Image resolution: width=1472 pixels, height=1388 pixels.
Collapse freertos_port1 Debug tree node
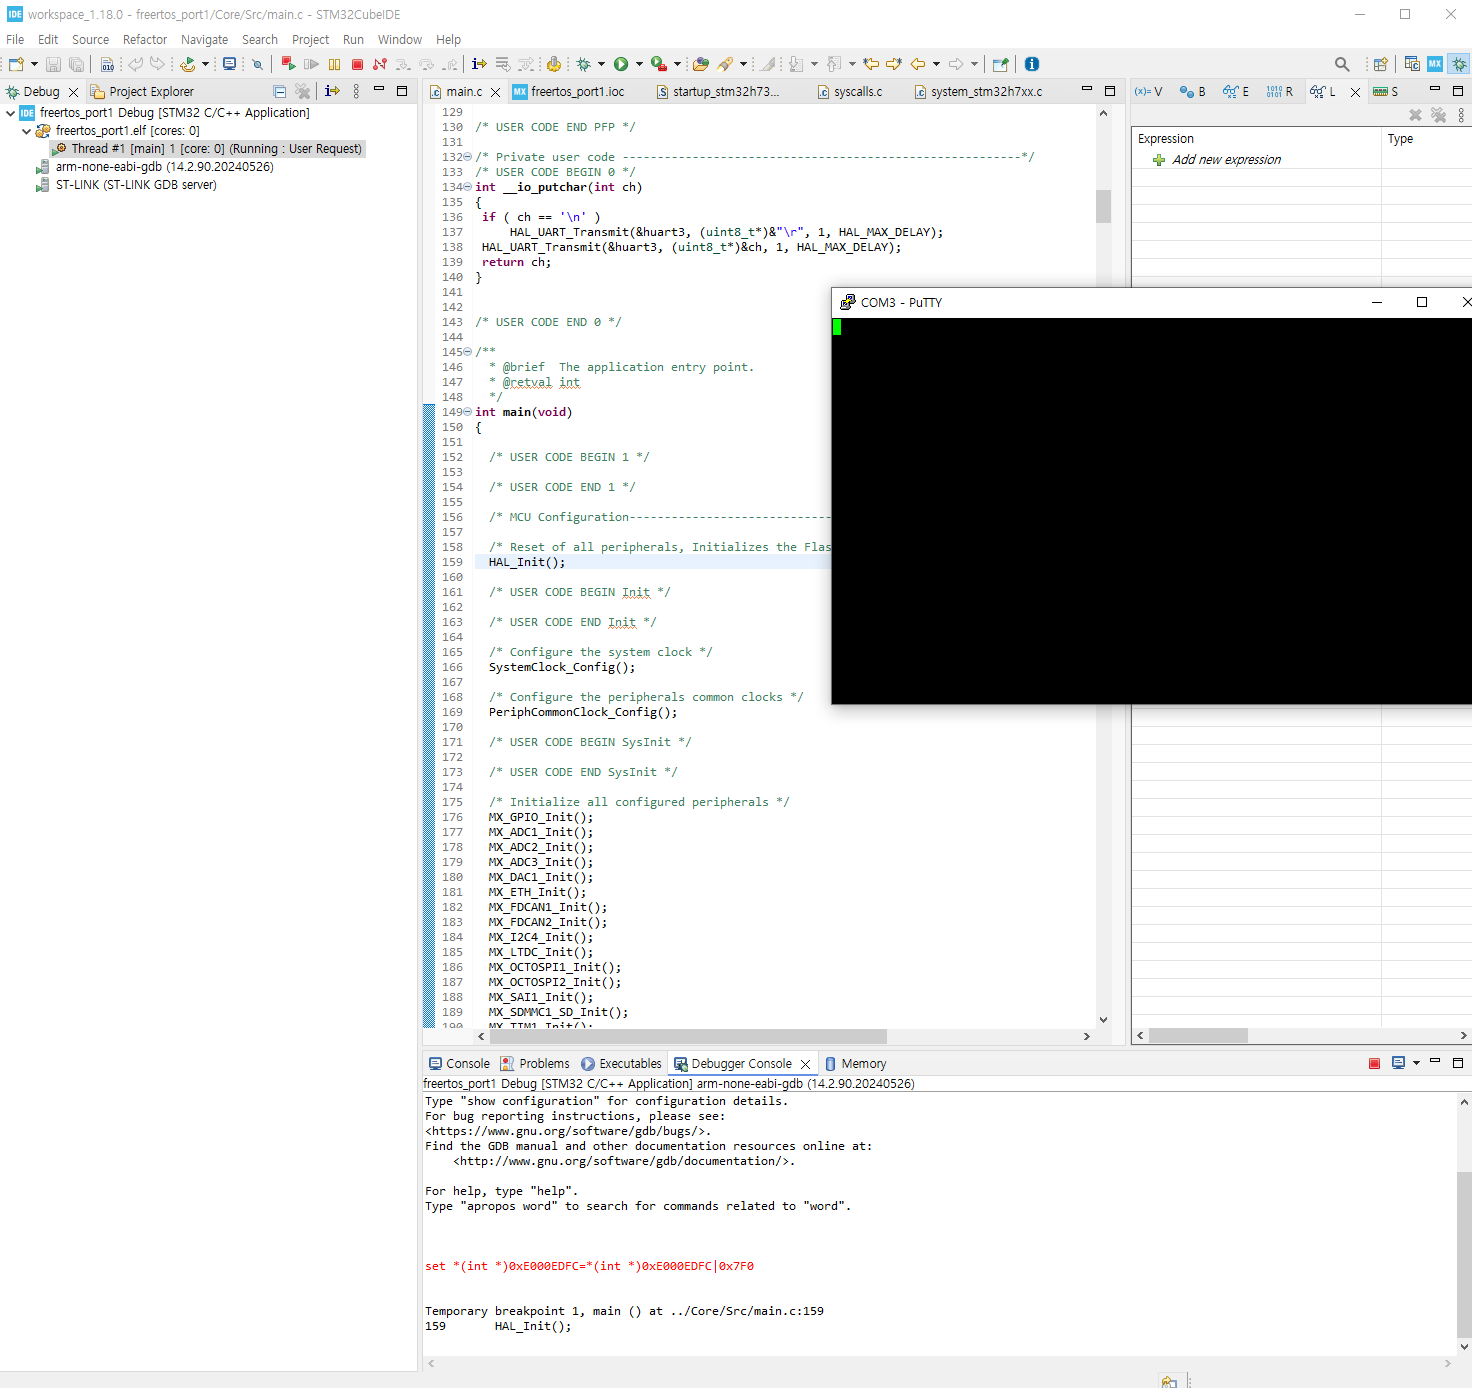10,113
